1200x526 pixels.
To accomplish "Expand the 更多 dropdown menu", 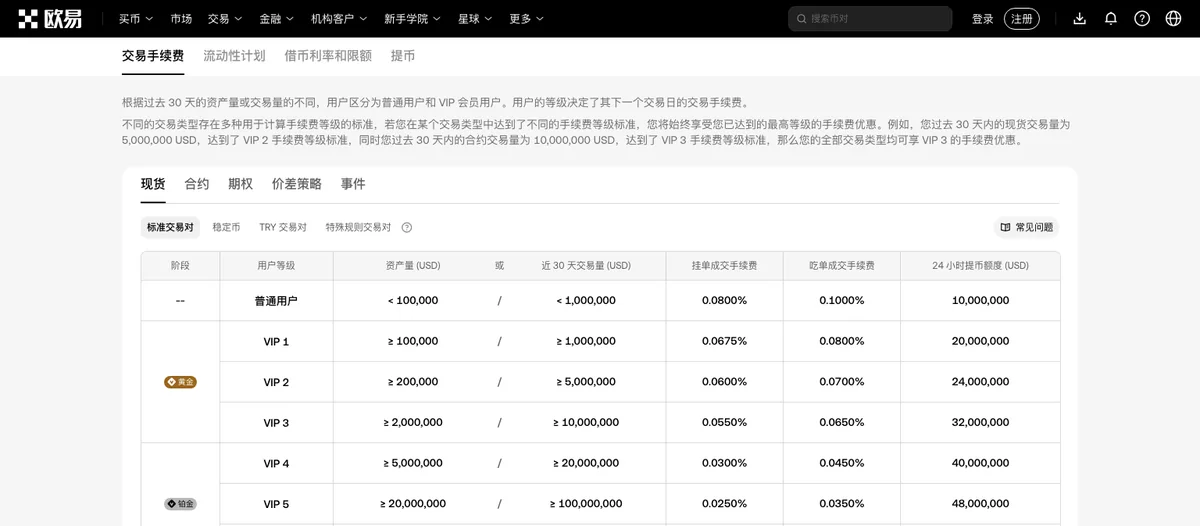I will (527, 18).
